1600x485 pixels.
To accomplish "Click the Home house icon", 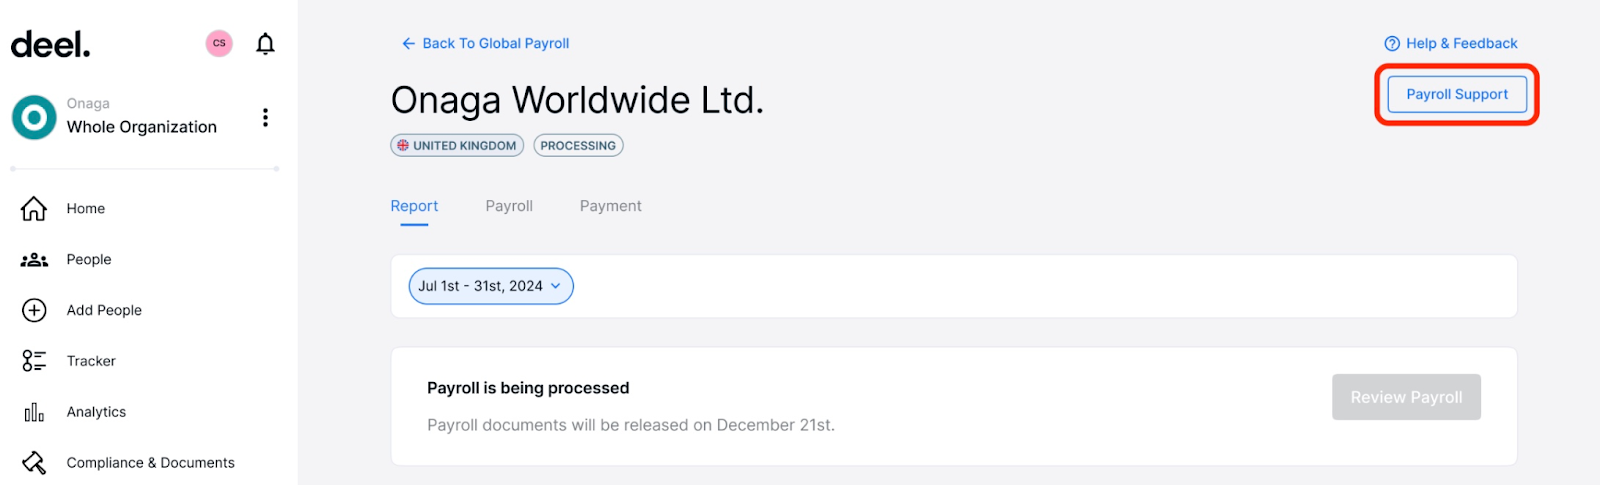I will 34,208.
